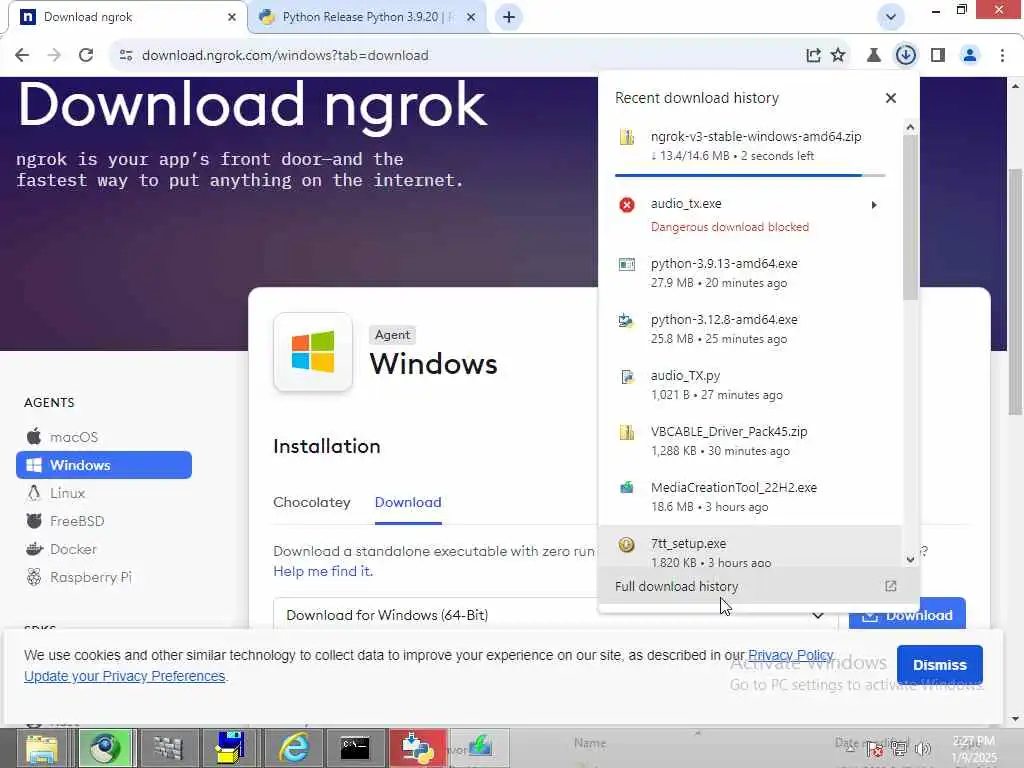
Task: Open Chrome three-dot menu
Action: (1002, 56)
